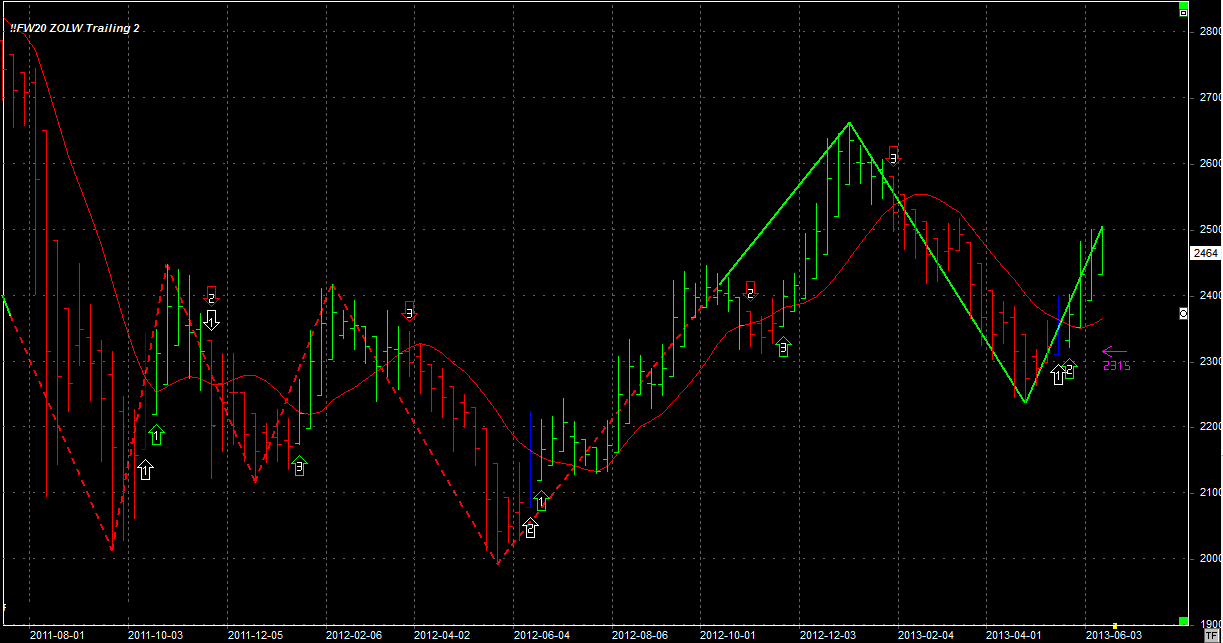The height and width of the screenshot is (643, 1223).
Task: Select green up arrow 3 near December 2011
Action: coord(299,465)
